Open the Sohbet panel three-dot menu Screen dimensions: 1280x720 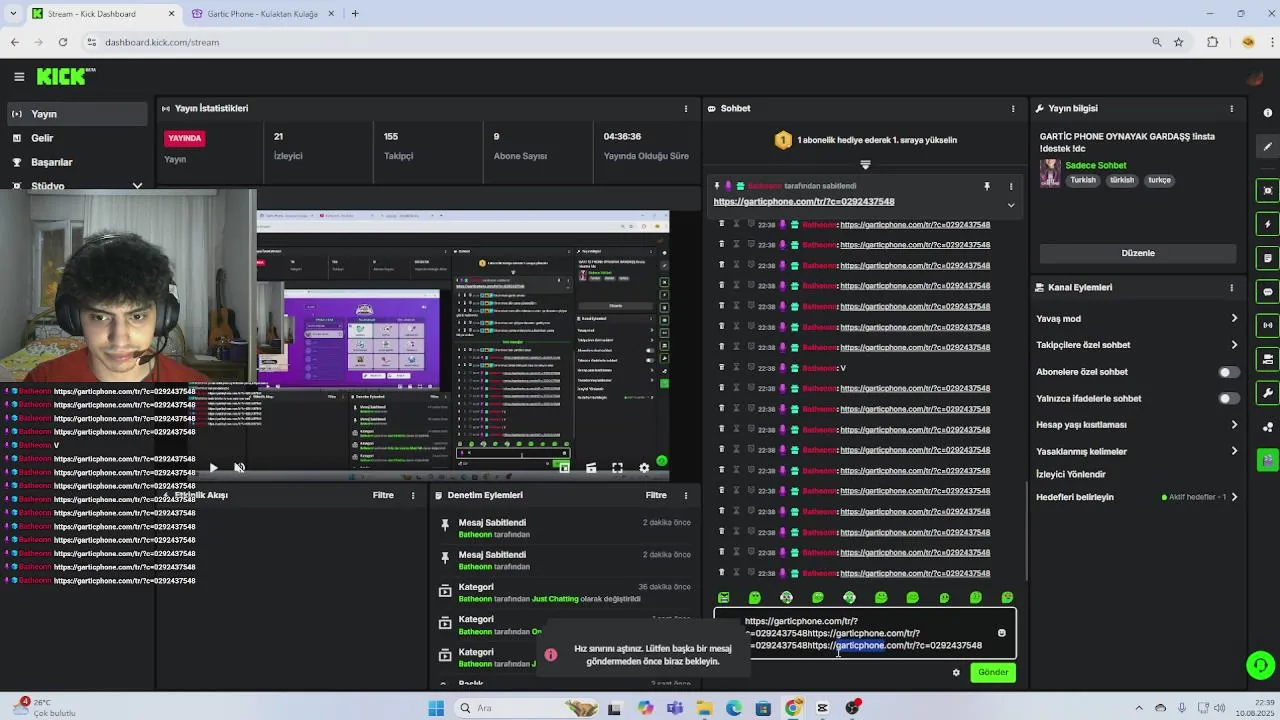coord(1013,108)
